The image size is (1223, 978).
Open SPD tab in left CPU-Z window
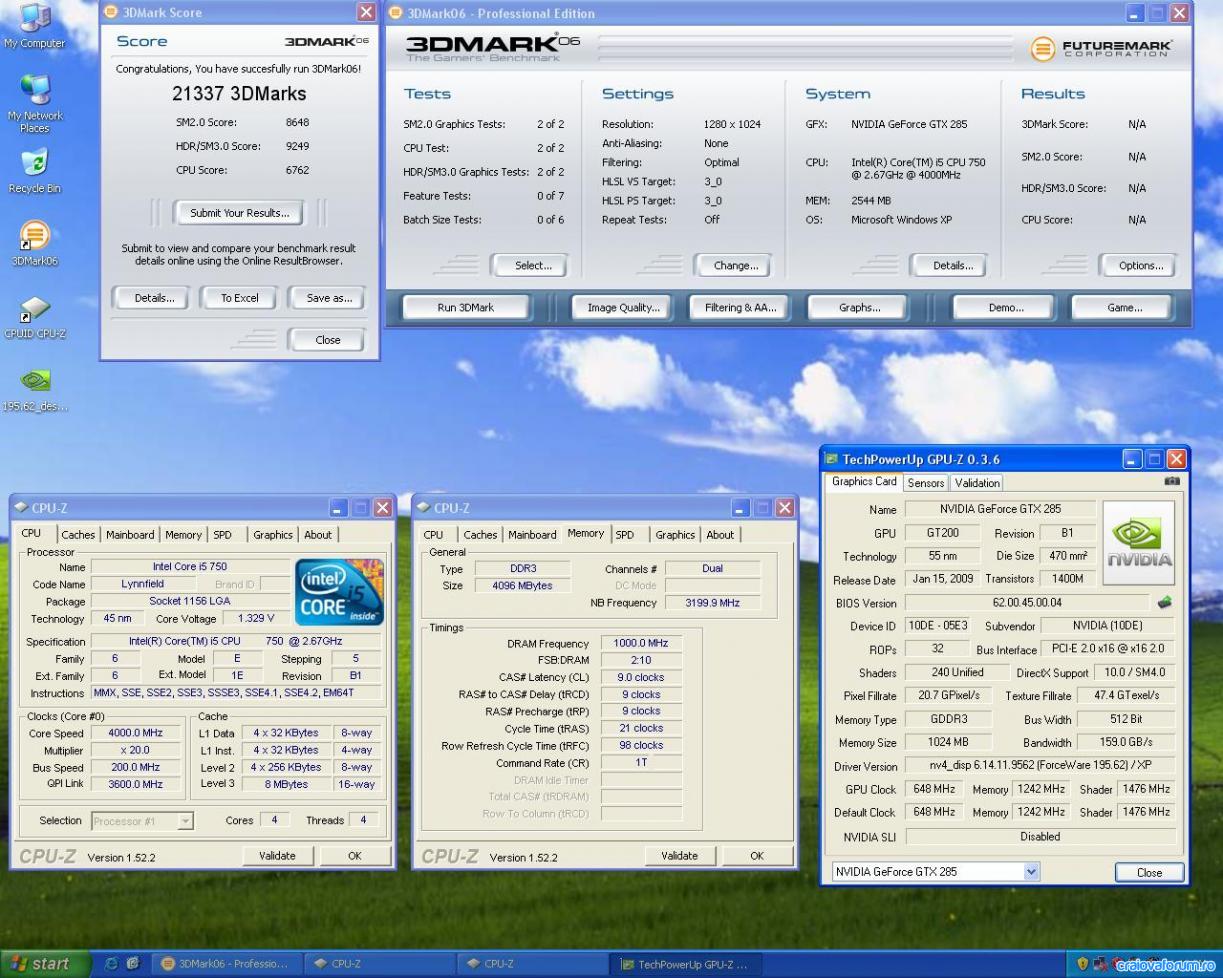(223, 535)
